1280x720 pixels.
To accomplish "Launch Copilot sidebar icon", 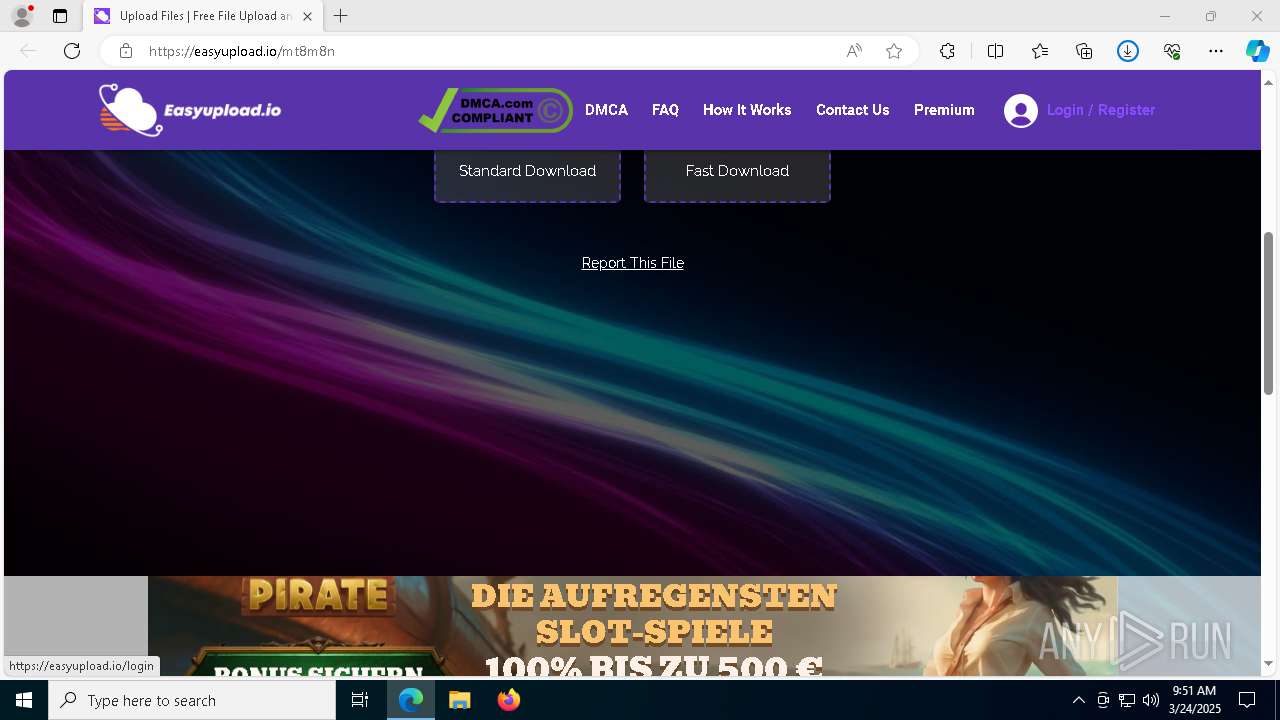I will pos(1258,51).
